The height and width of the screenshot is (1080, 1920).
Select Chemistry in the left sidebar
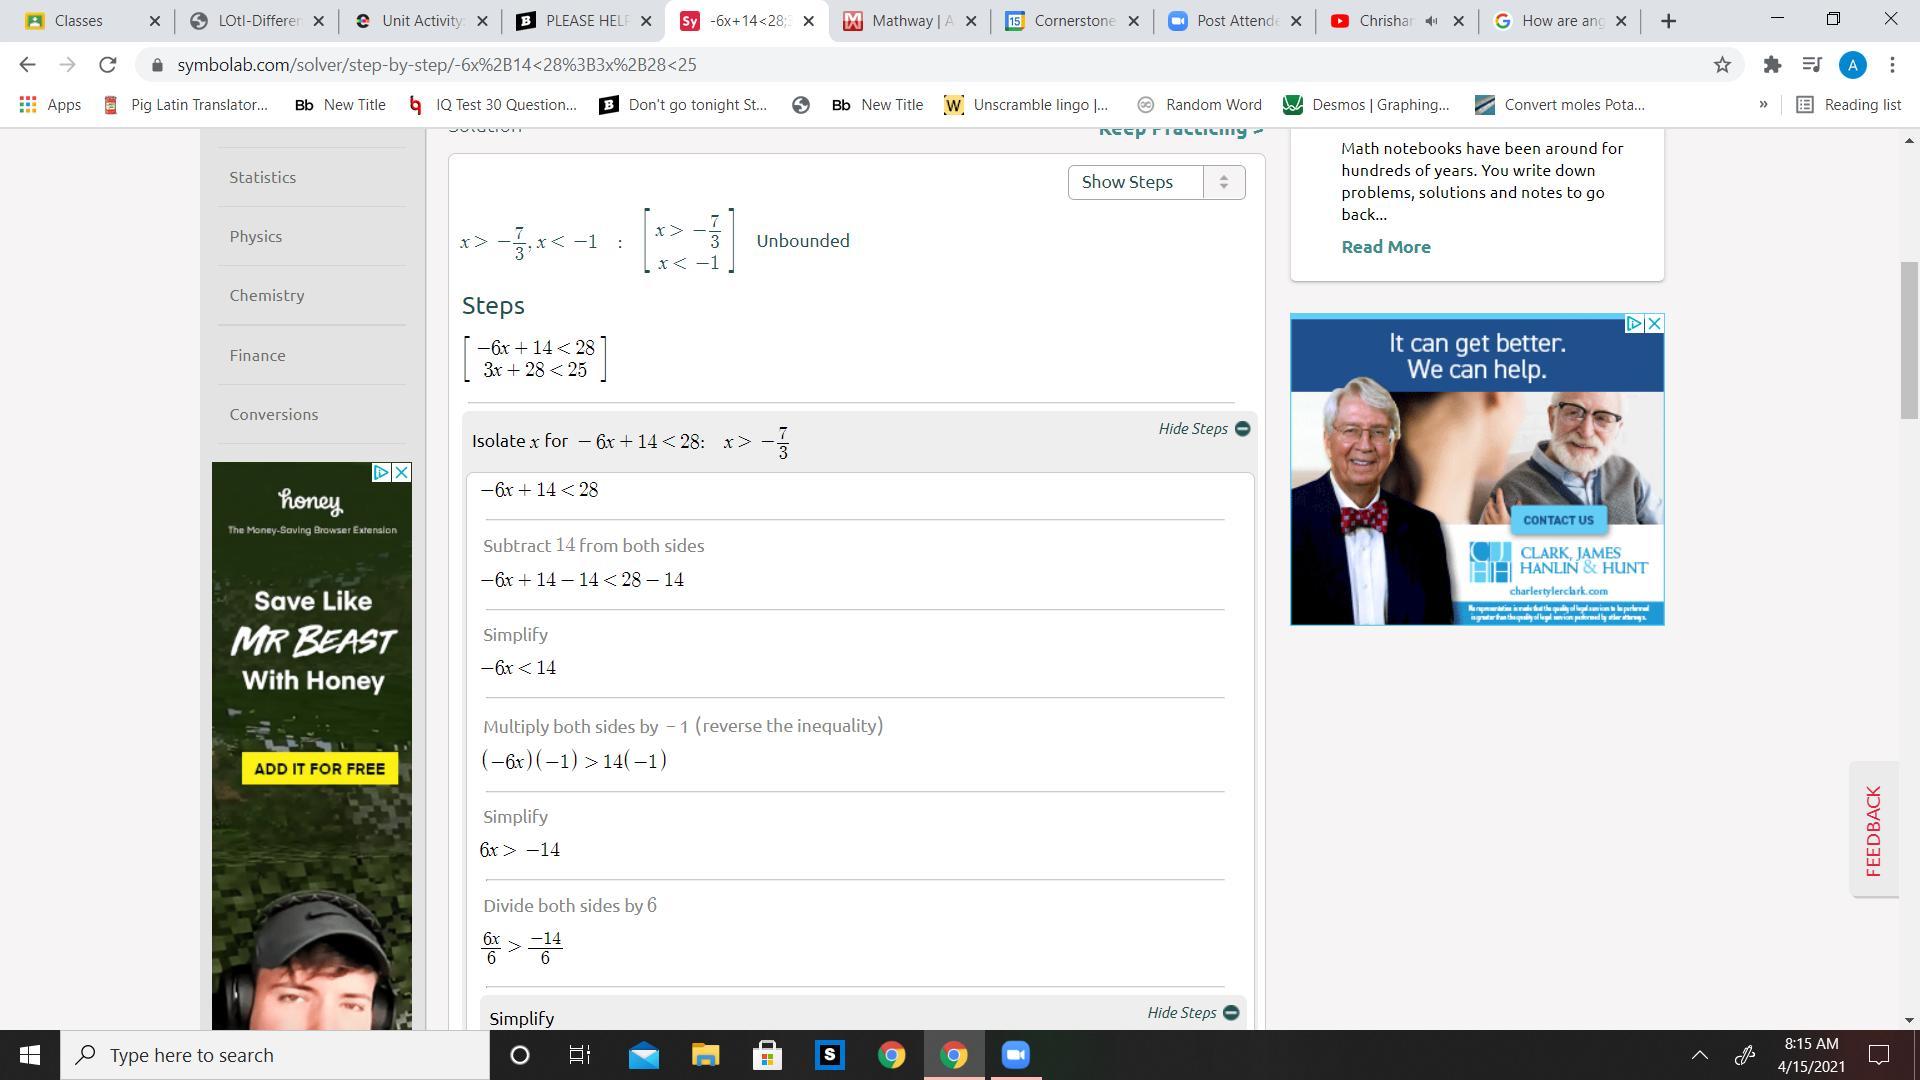267,296
